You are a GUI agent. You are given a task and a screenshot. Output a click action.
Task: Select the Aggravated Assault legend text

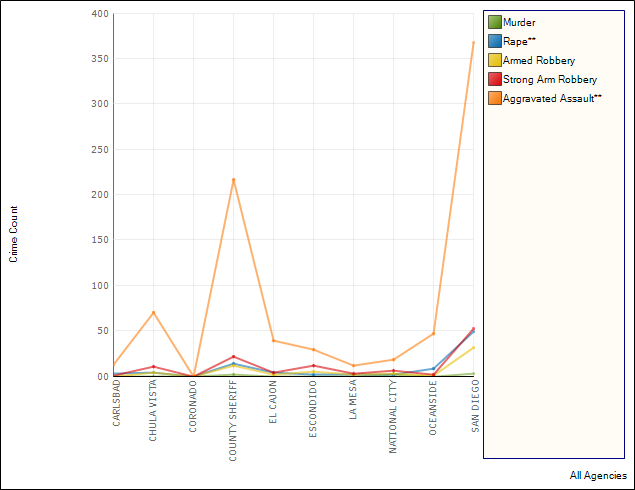pyautogui.click(x=552, y=98)
